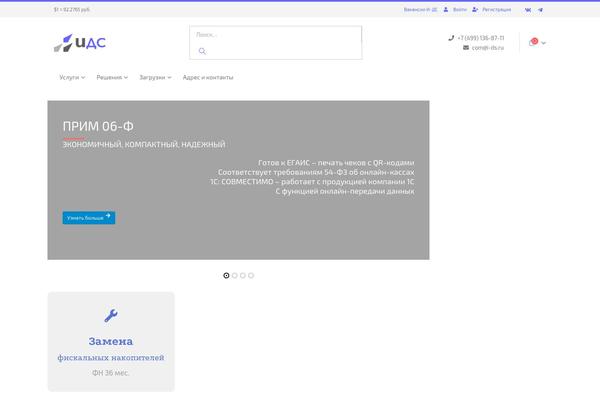Expand the Загрузки dropdown menu

click(x=155, y=77)
